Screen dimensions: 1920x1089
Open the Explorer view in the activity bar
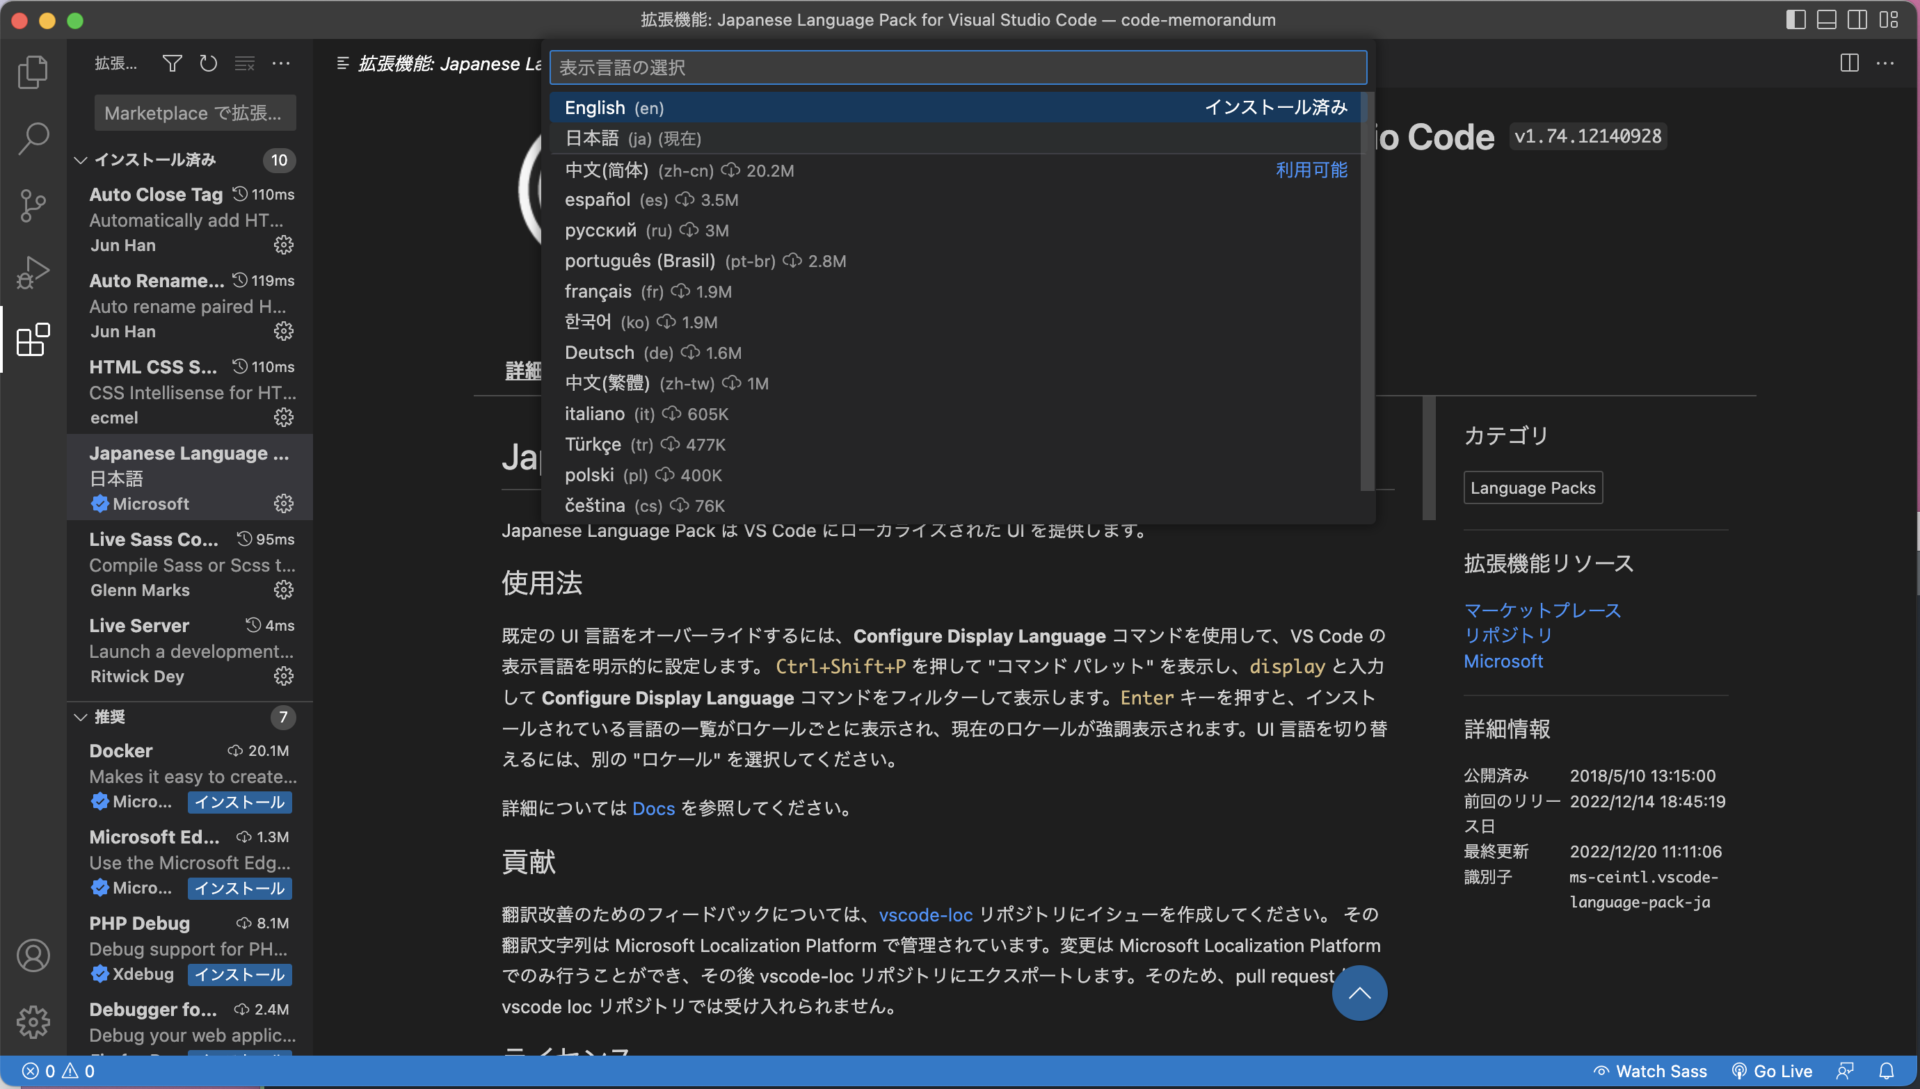tap(33, 71)
